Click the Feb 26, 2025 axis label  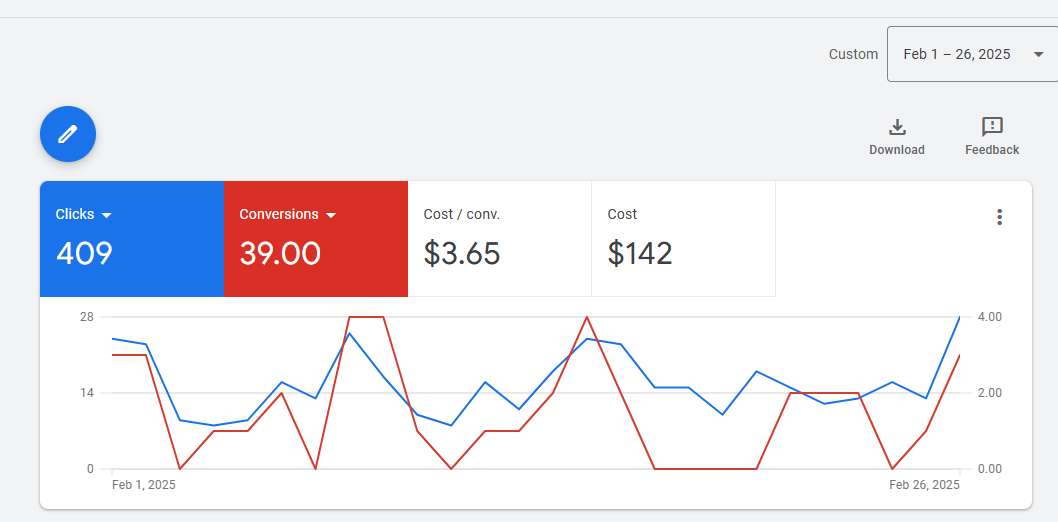point(924,485)
